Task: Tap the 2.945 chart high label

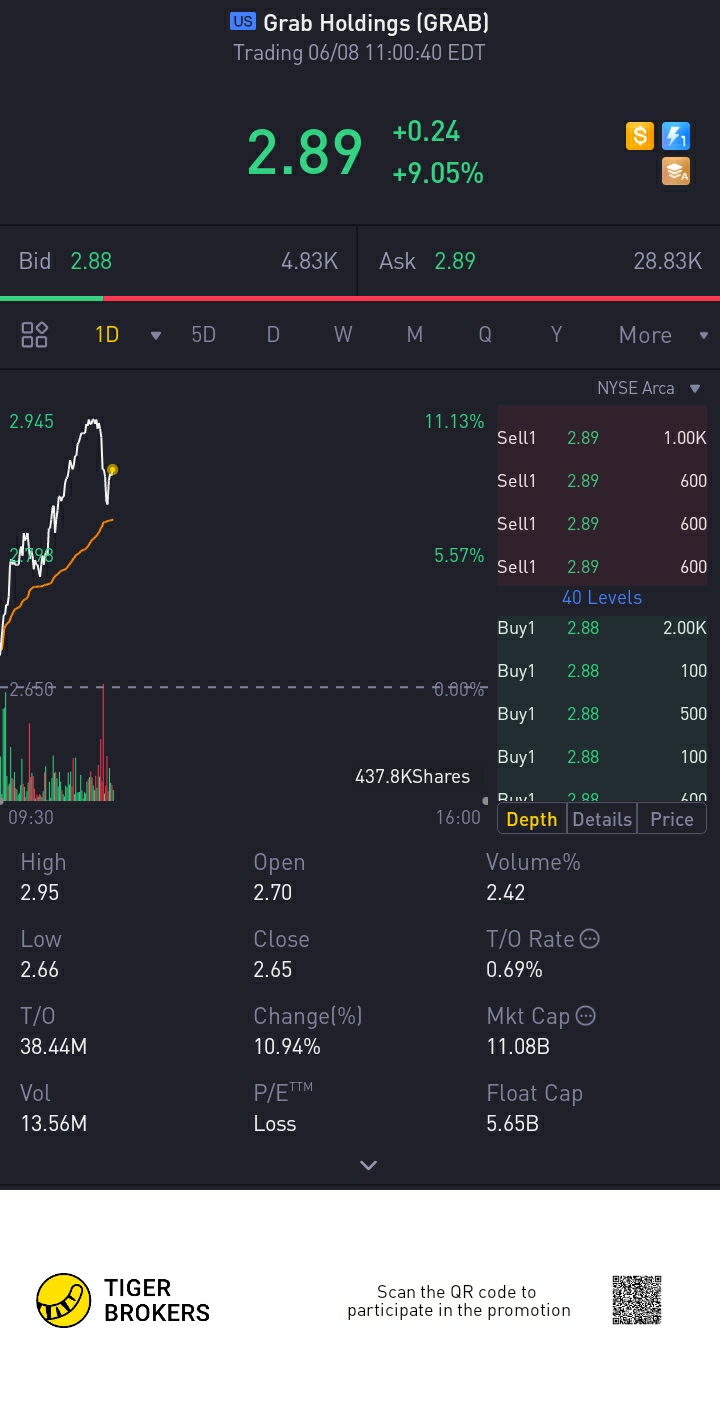Action: coord(31,421)
